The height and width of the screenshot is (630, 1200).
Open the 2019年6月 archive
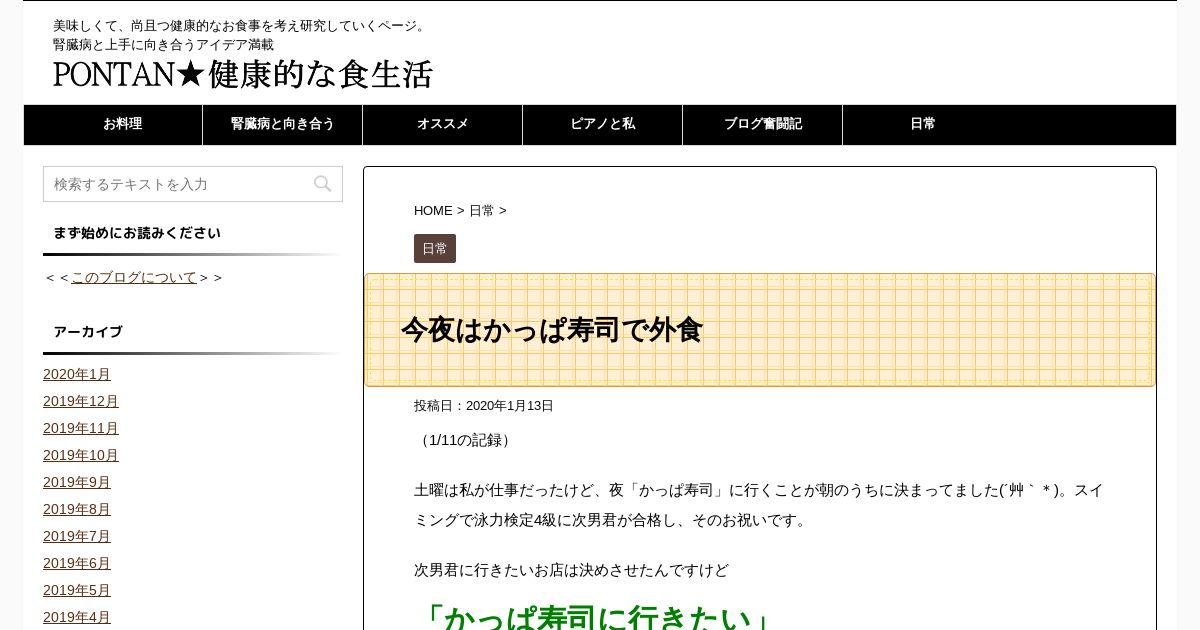(77, 563)
